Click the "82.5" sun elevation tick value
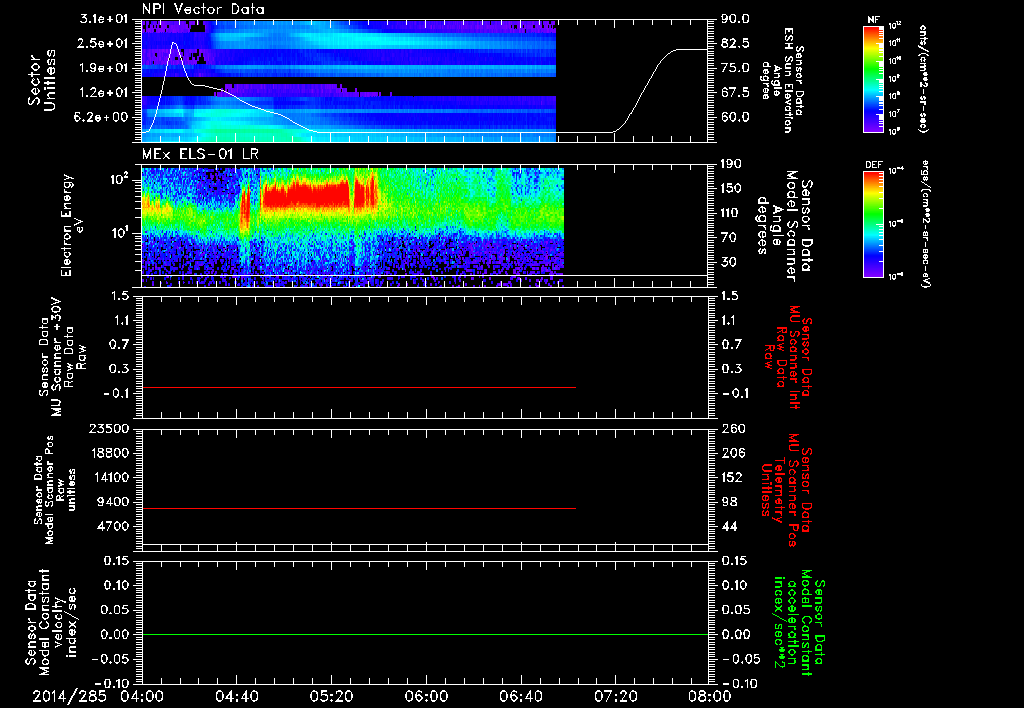 [x=735, y=43]
